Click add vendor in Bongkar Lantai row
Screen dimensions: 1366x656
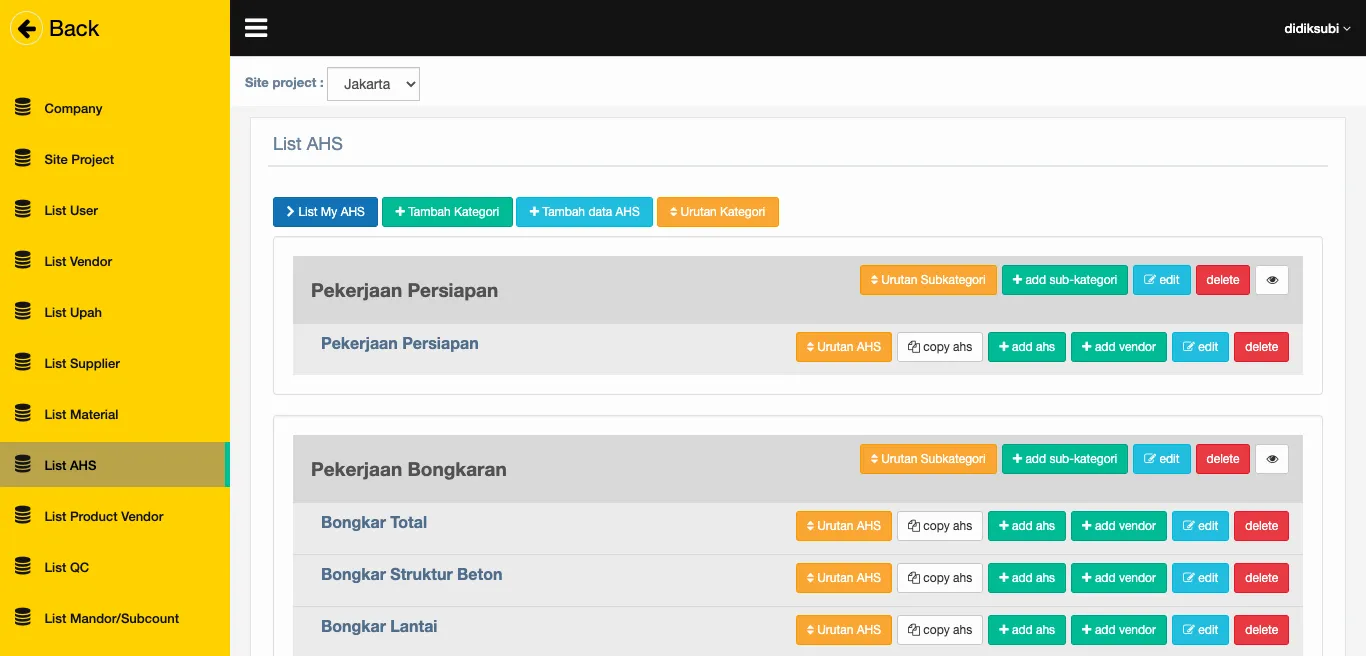tap(1119, 630)
